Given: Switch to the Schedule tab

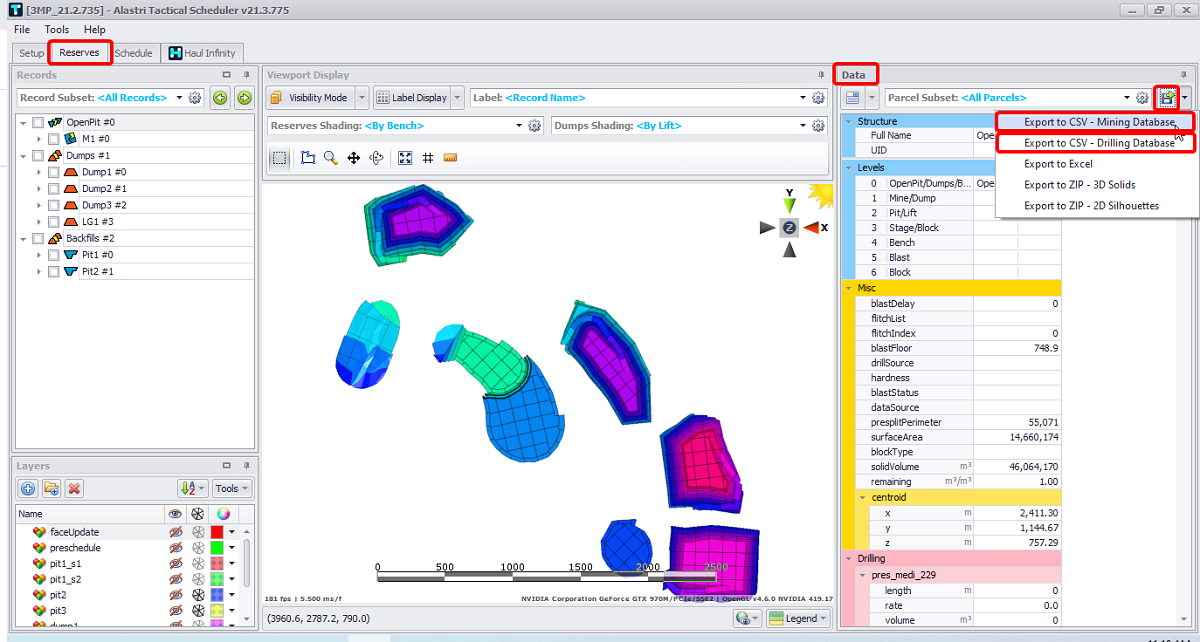Looking at the screenshot, I should coord(133,53).
